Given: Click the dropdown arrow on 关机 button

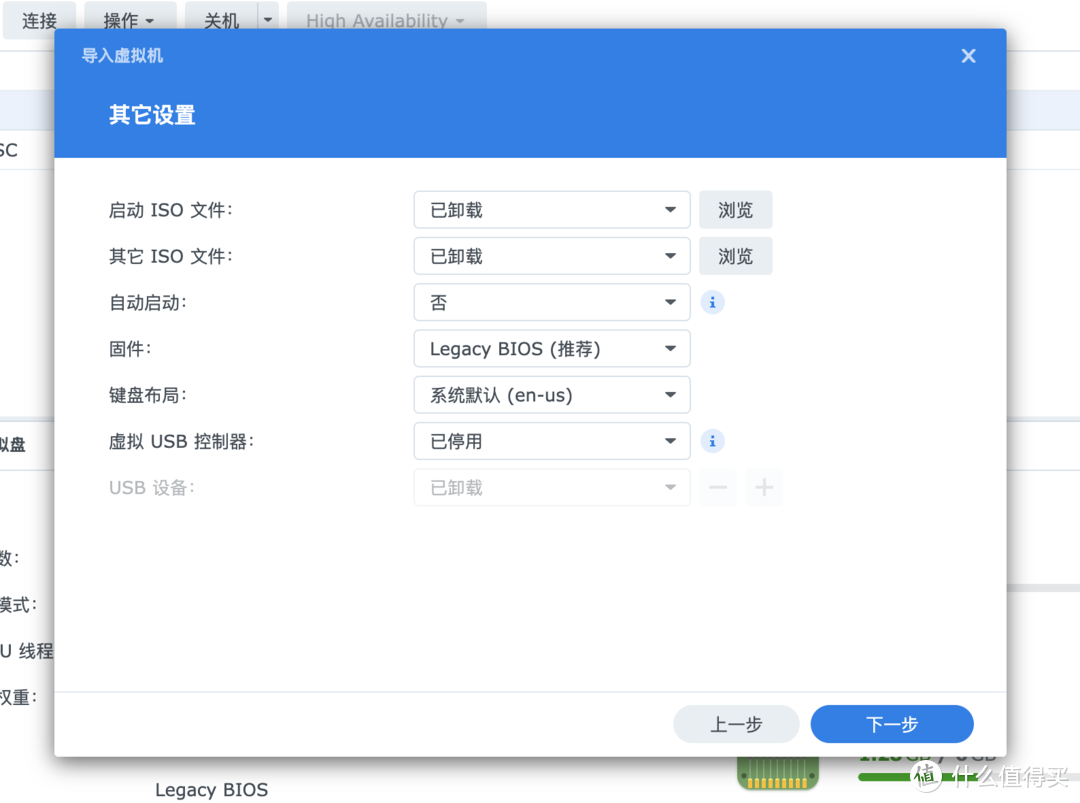Looking at the screenshot, I should [266, 19].
